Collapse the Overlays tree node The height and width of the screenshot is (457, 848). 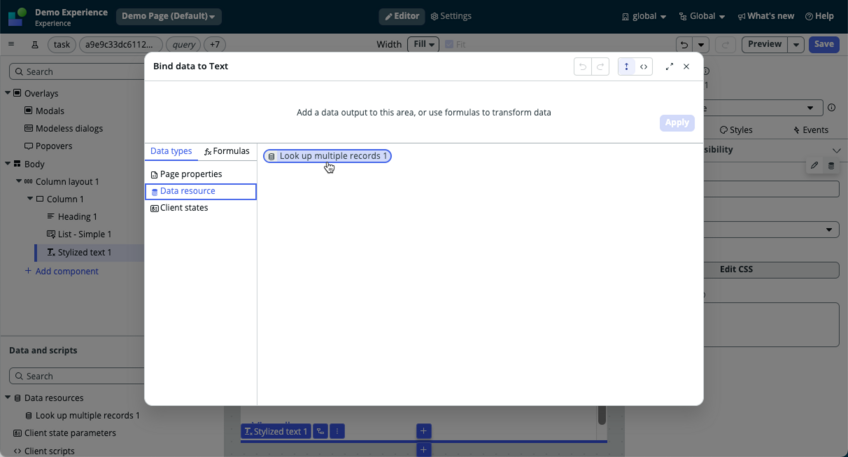tap(8, 93)
